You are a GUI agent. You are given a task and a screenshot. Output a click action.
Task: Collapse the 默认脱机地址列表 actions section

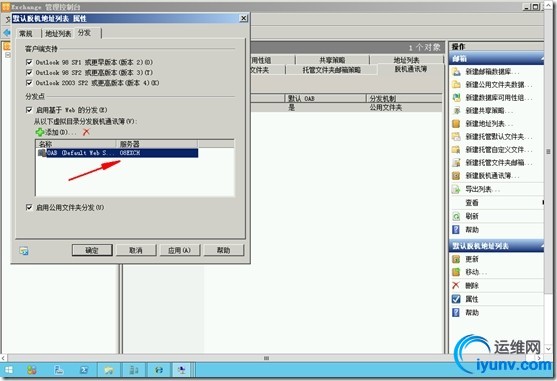[542, 246]
